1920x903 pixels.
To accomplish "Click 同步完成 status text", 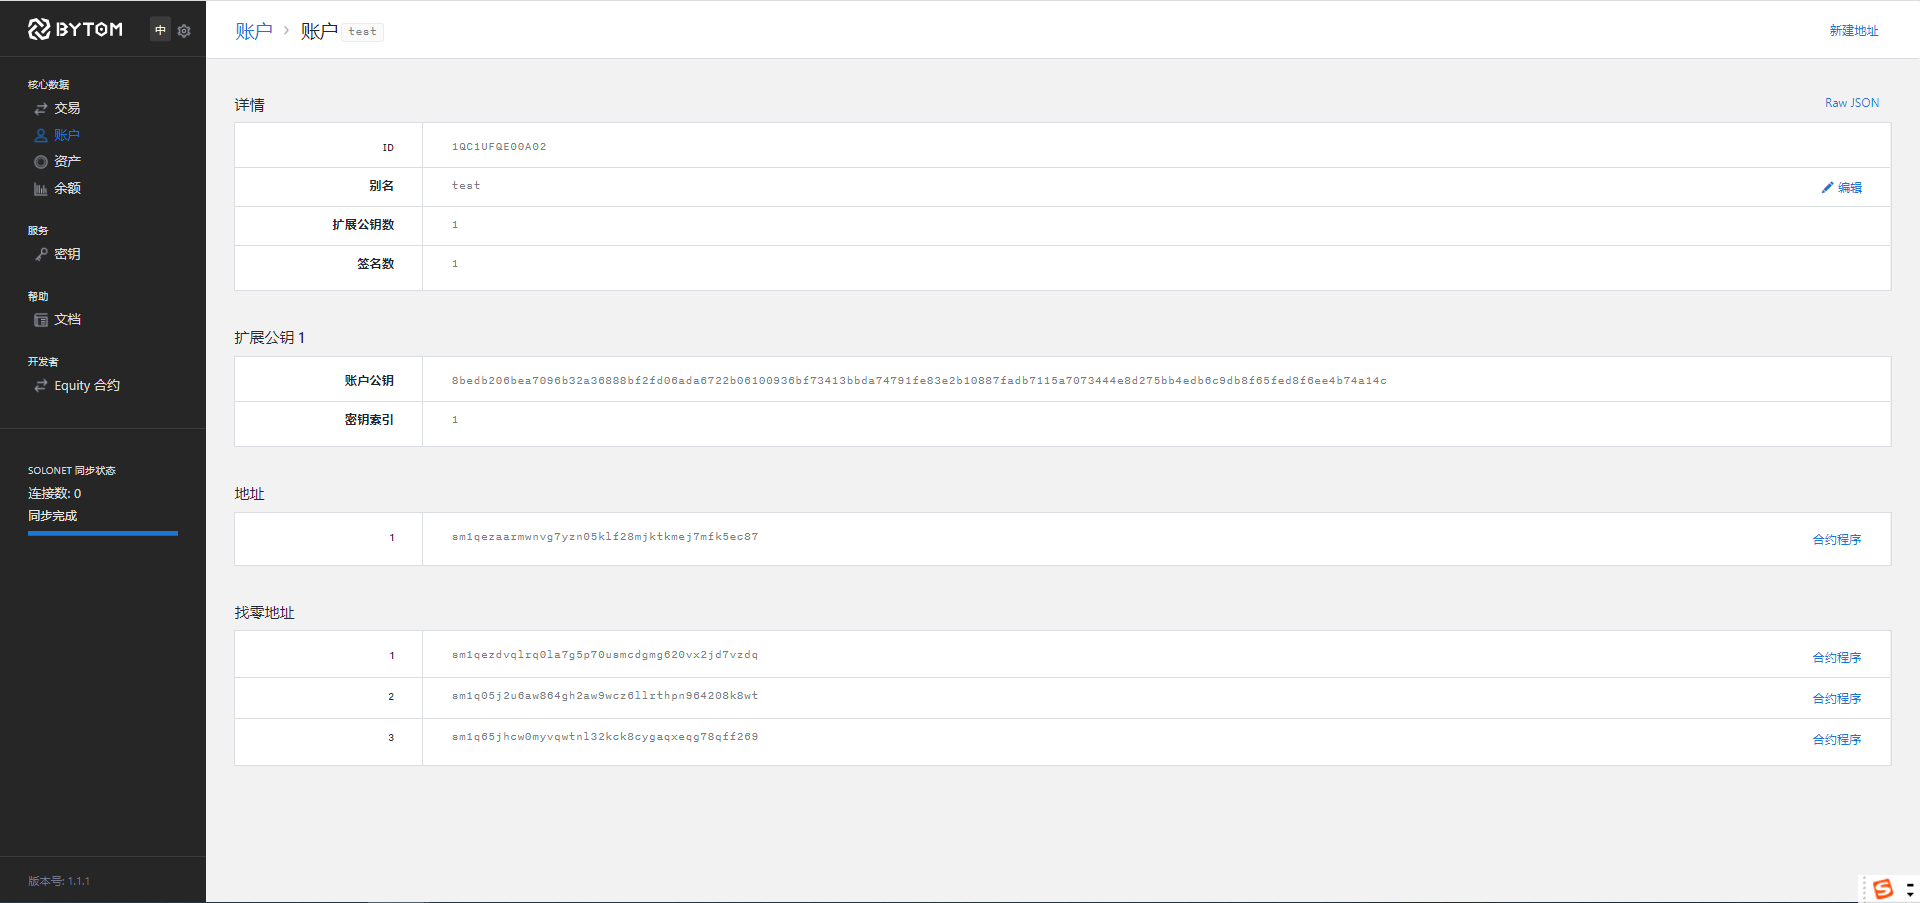I will (x=52, y=516).
